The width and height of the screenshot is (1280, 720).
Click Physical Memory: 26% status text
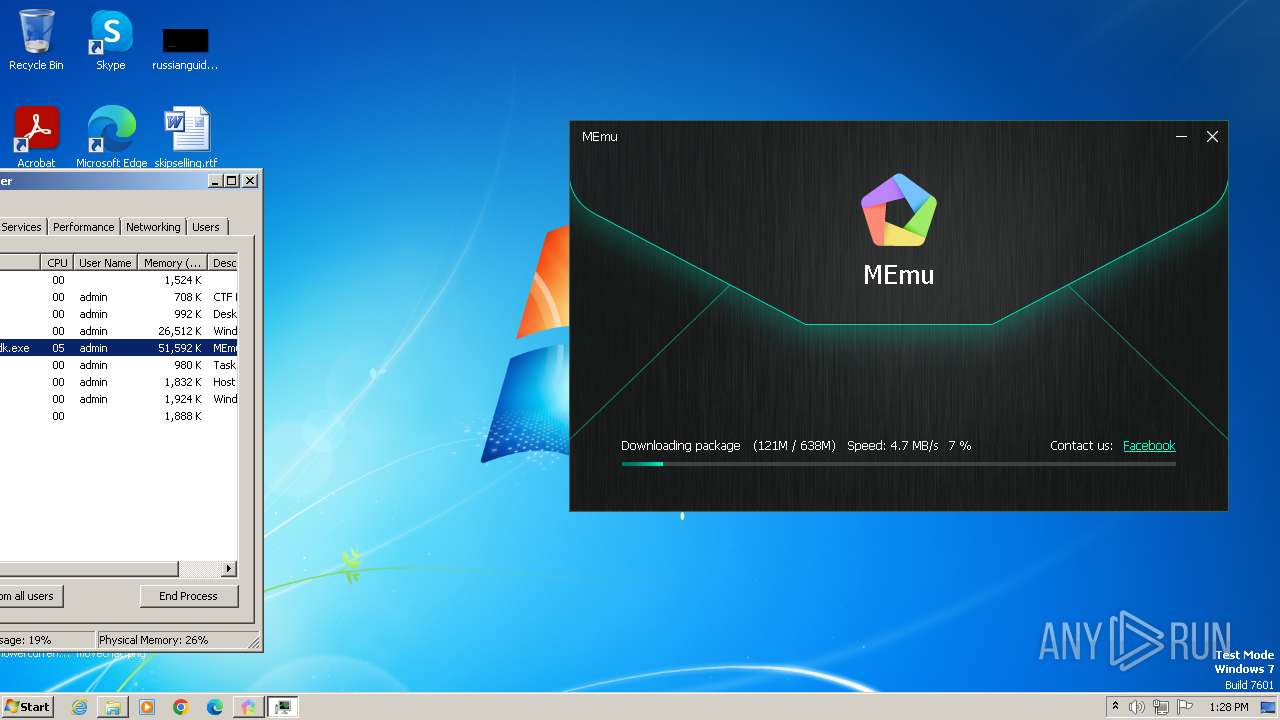pyautogui.click(x=153, y=640)
